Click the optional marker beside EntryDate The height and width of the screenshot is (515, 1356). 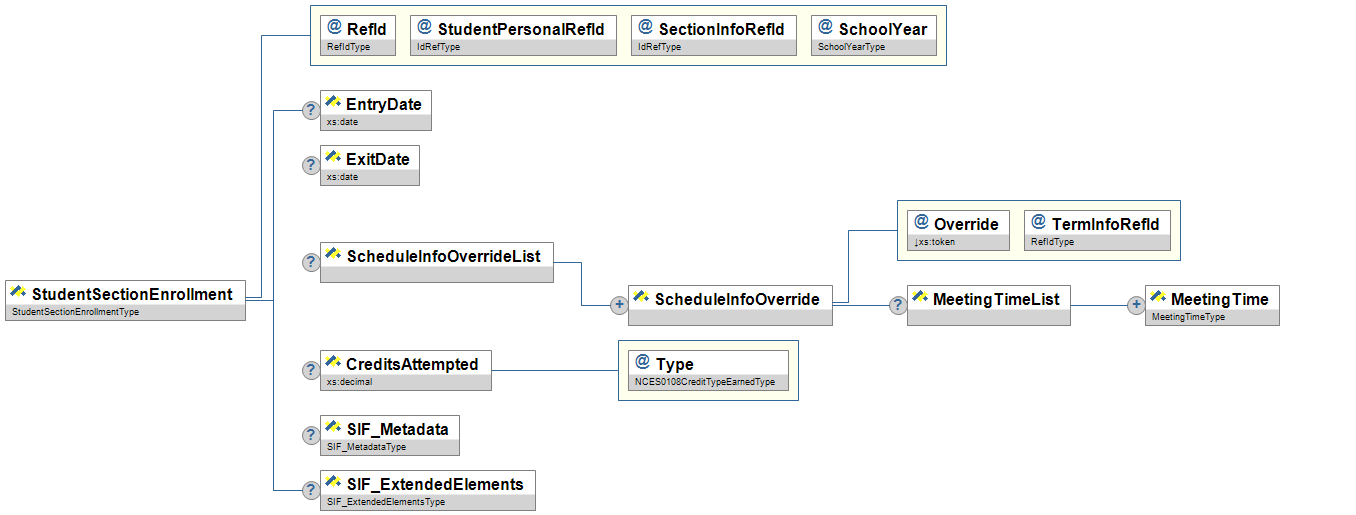tap(311, 111)
